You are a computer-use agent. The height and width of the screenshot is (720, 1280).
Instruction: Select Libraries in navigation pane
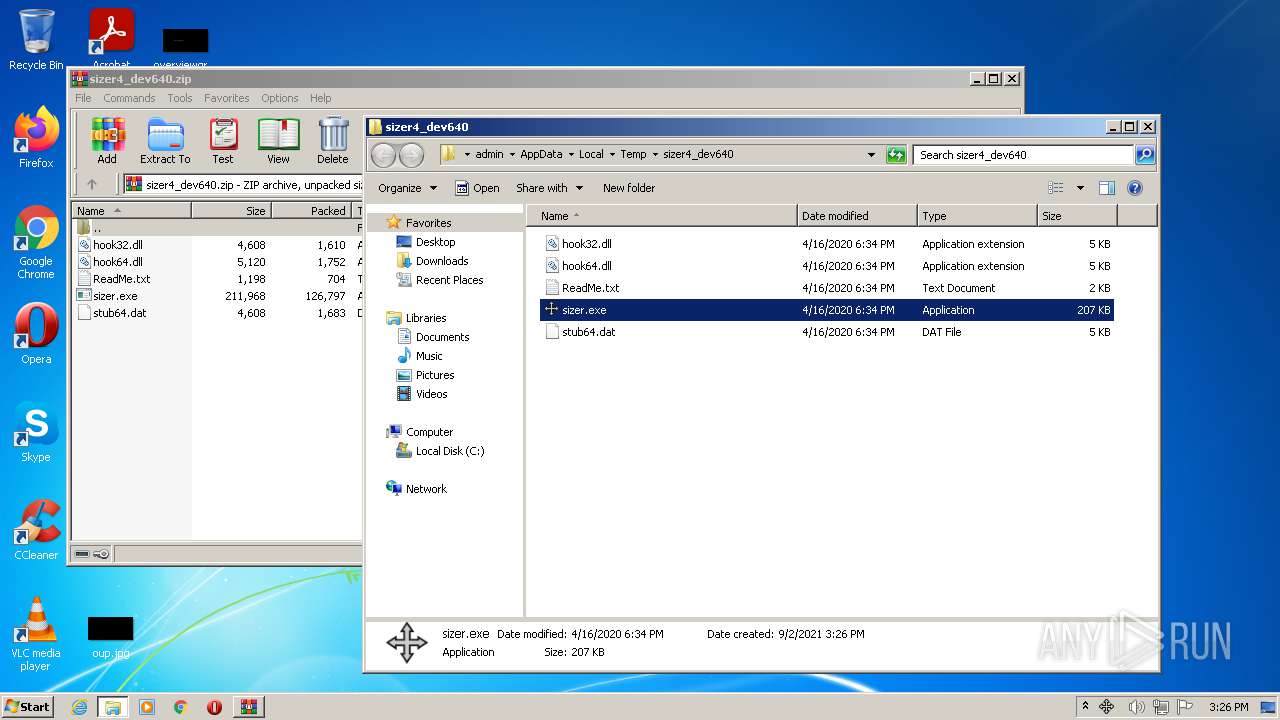[x=426, y=318]
